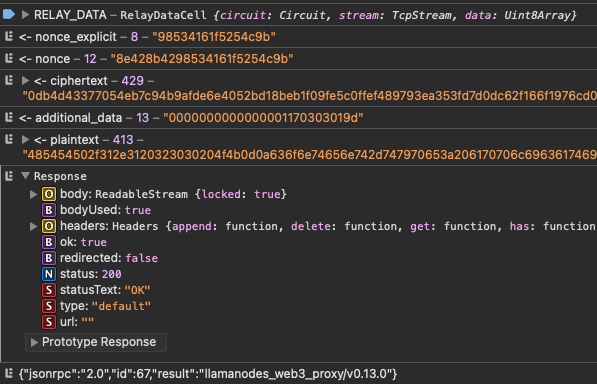Select plaintext hex string beginning 485454502f
This screenshot has height=384, width=597.
pyautogui.click(x=310, y=155)
